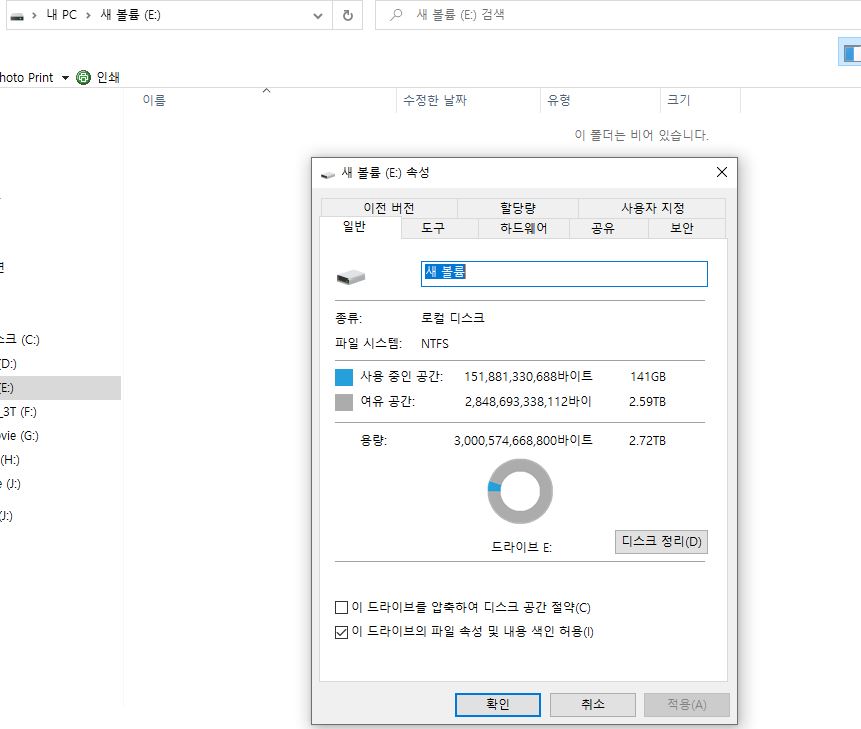
Task: Click 내 PC in the address breadcrumb
Action: pos(62,15)
